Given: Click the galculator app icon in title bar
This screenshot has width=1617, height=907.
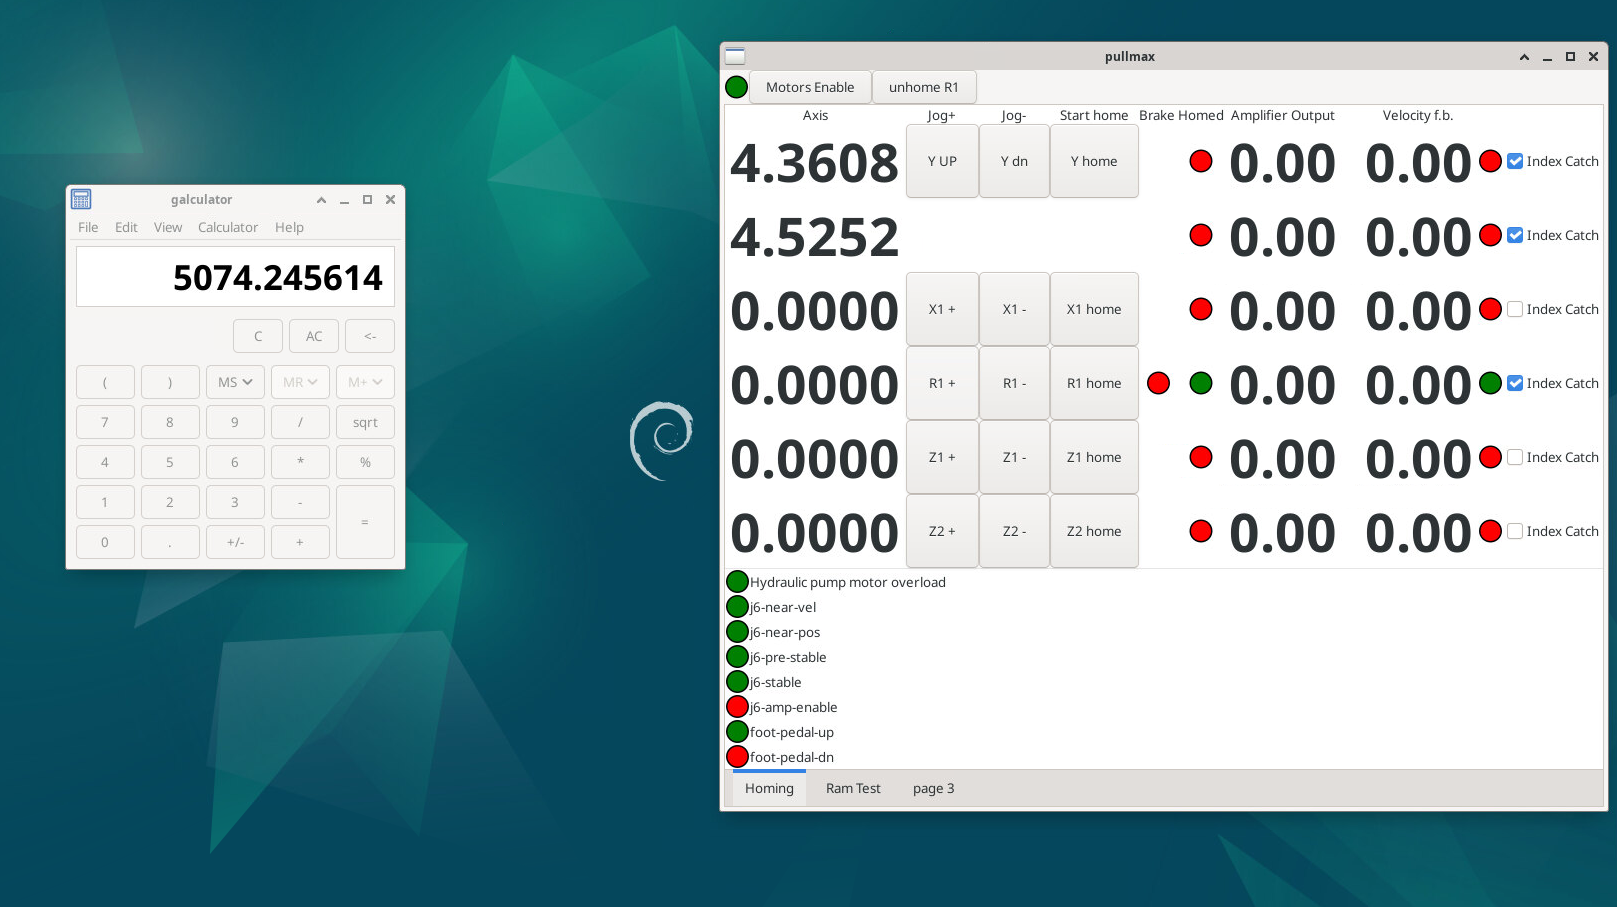Looking at the screenshot, I should (x=82, y=200).
